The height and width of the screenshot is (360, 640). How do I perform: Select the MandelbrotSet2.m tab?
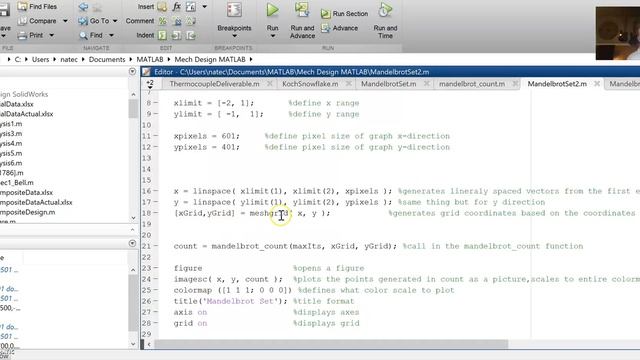click(557, 84)
